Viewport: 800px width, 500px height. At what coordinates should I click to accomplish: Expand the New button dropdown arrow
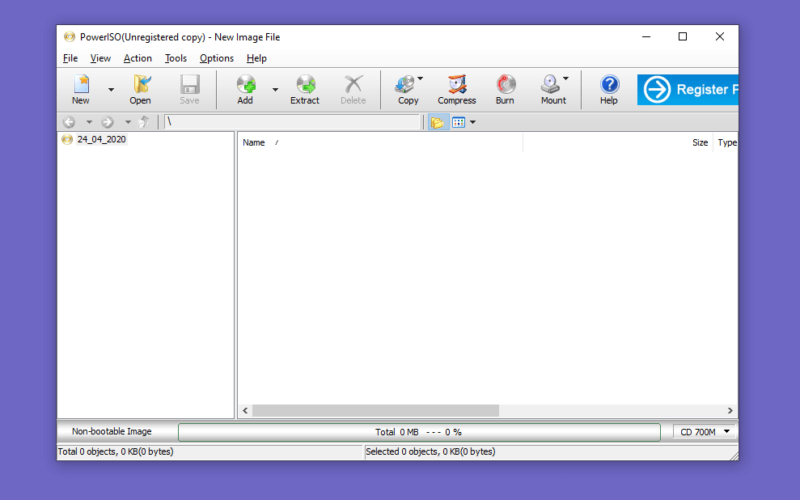(x=111, y=90)
